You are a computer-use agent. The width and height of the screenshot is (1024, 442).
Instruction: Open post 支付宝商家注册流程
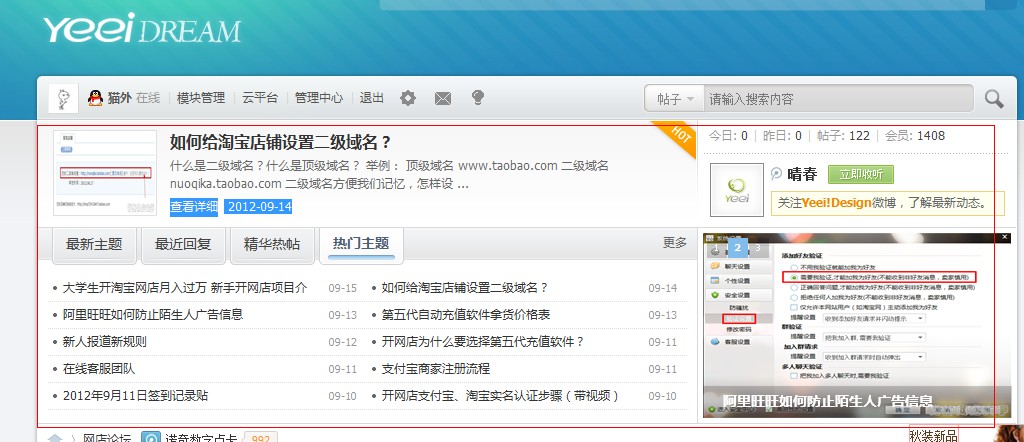point(436,369)
